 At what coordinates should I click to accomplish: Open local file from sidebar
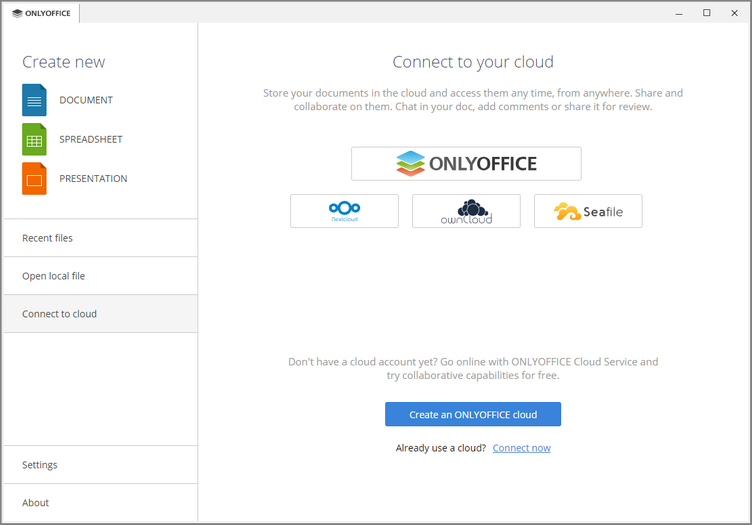[101, 276]
